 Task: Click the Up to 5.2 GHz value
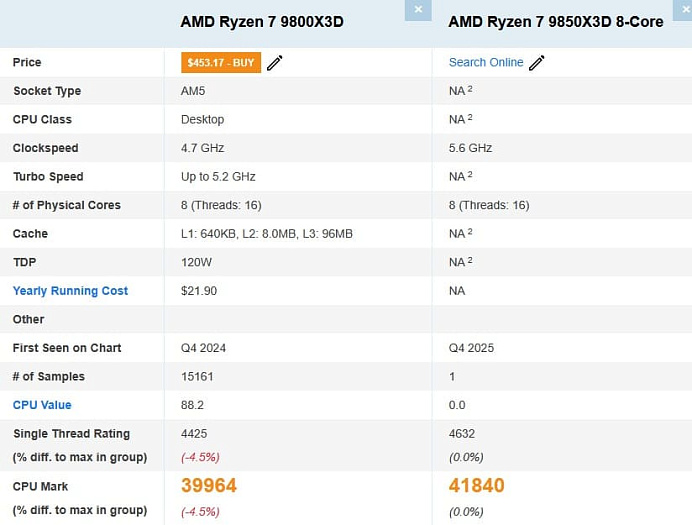(x=218, y=176)
